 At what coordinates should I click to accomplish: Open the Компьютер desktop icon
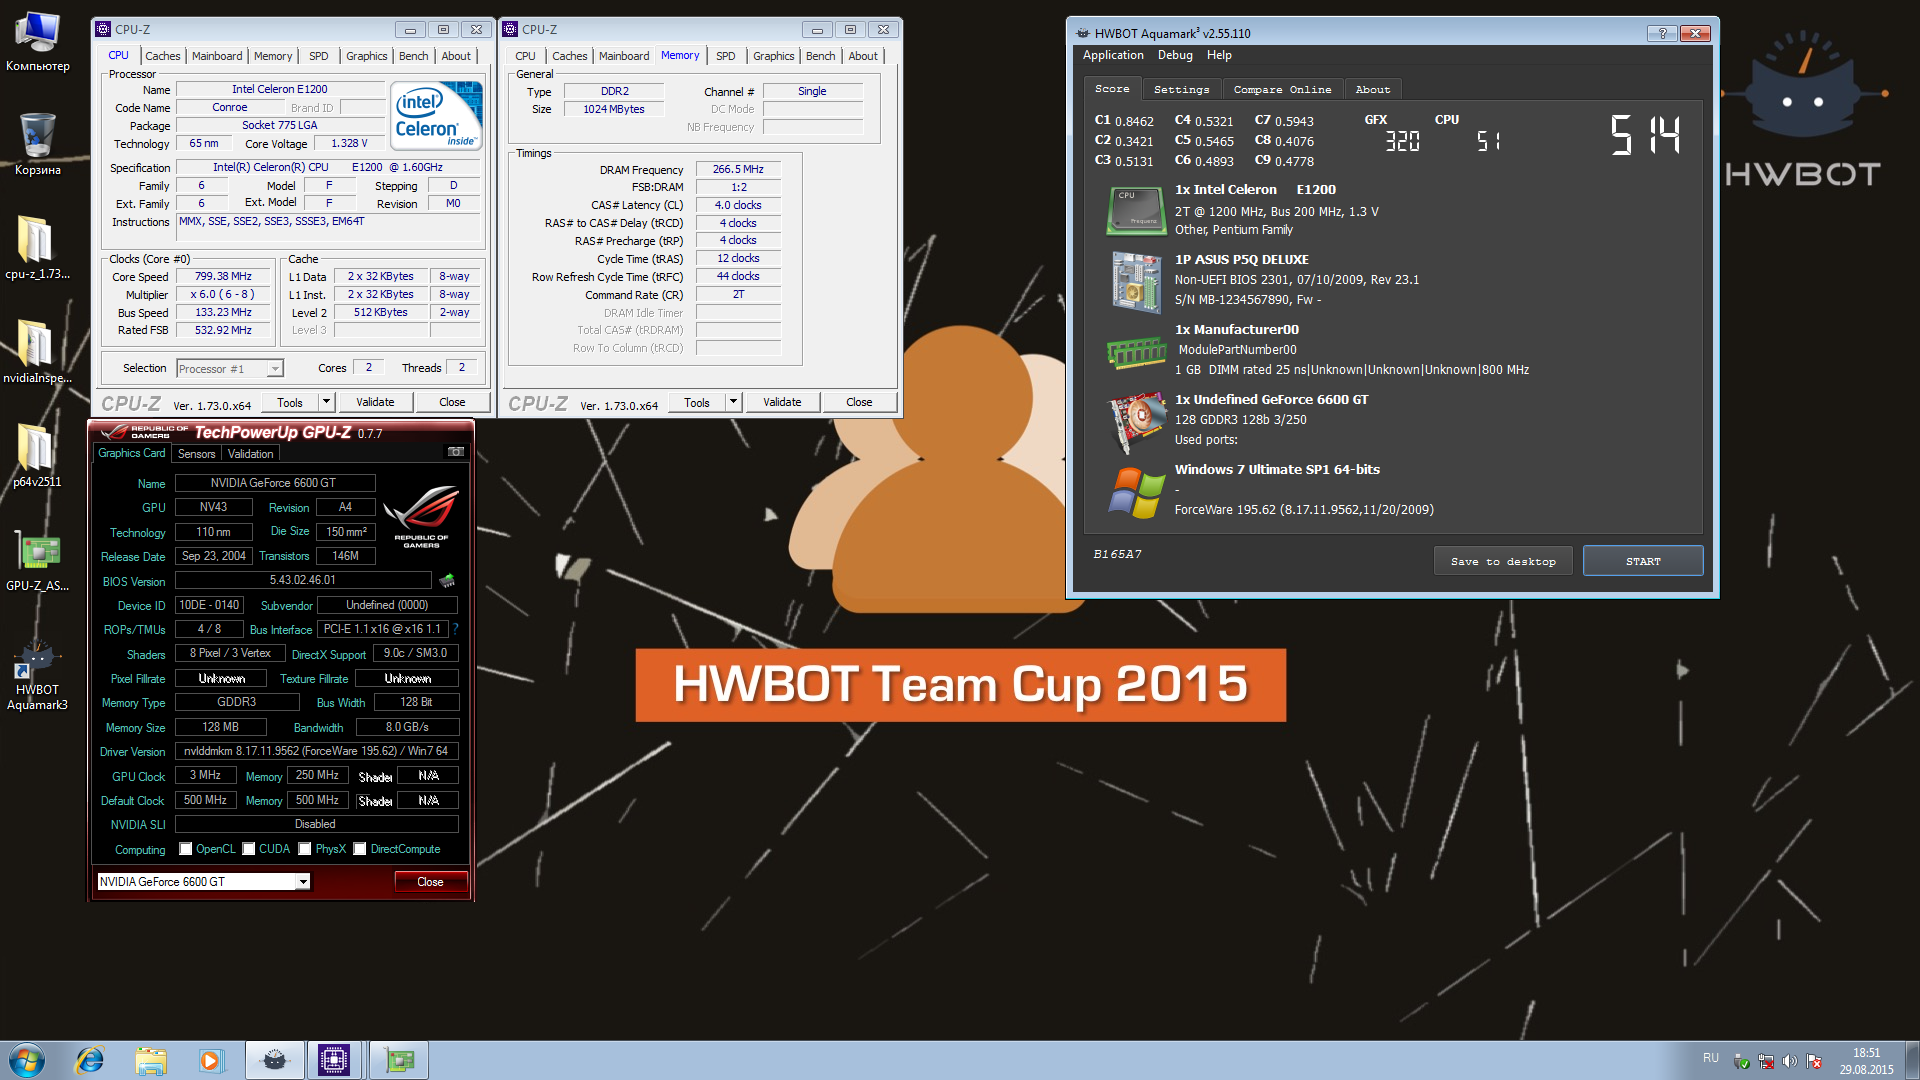click(38, 42)
